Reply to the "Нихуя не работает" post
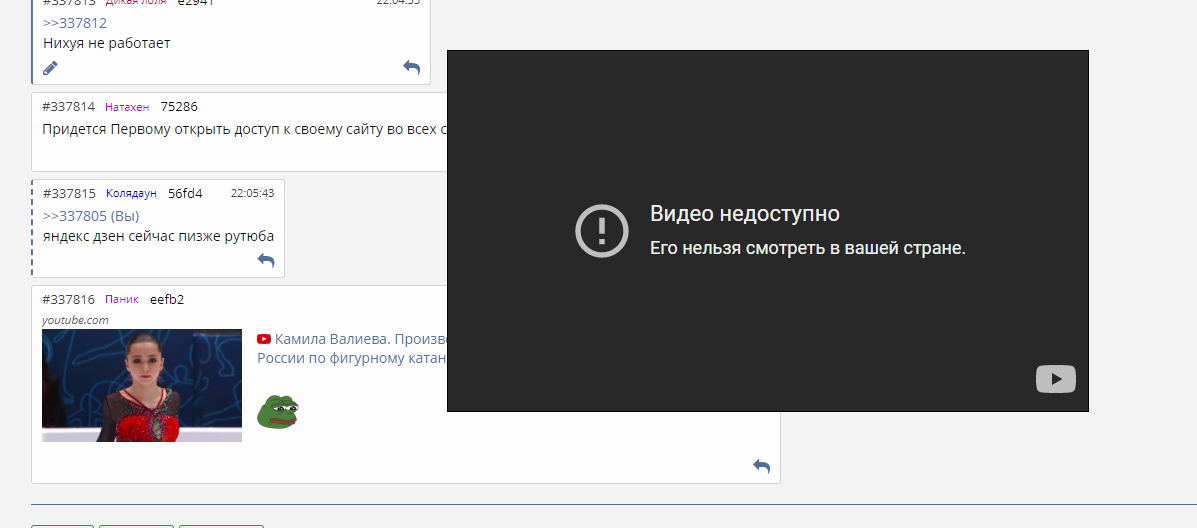The image size is (1197, 528). [x=411, y=67]
